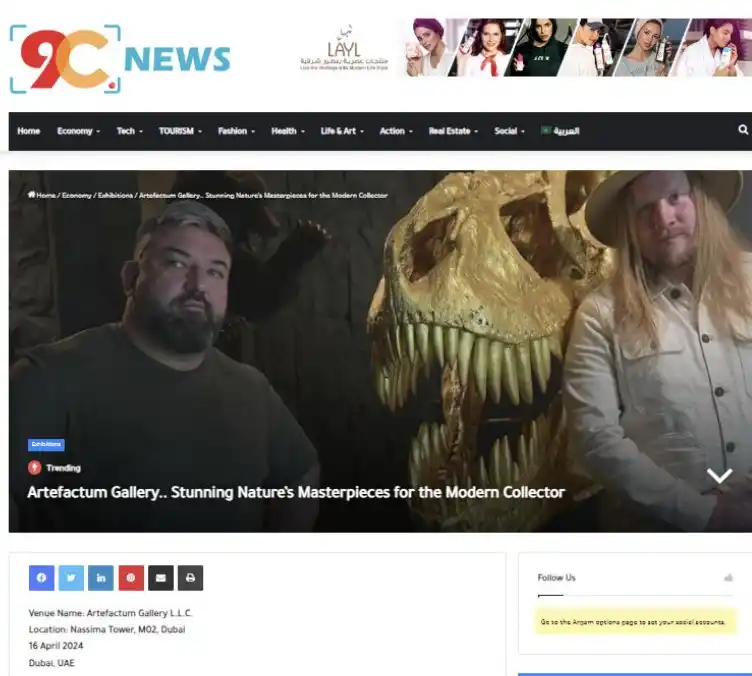
Task: Expand the TOURISM dropdown menu
Action: click(180, 131)
